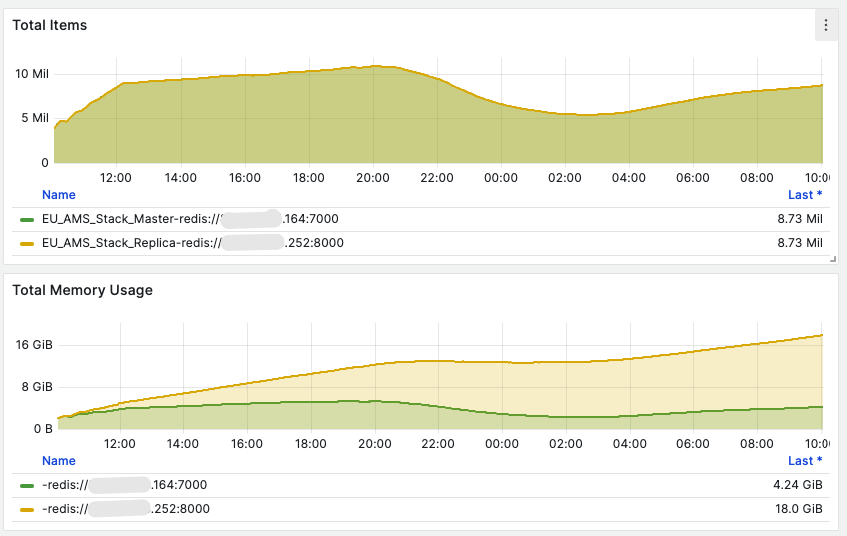Click 12:00 time label under Total Memory Usage chart

coord(119,444)
